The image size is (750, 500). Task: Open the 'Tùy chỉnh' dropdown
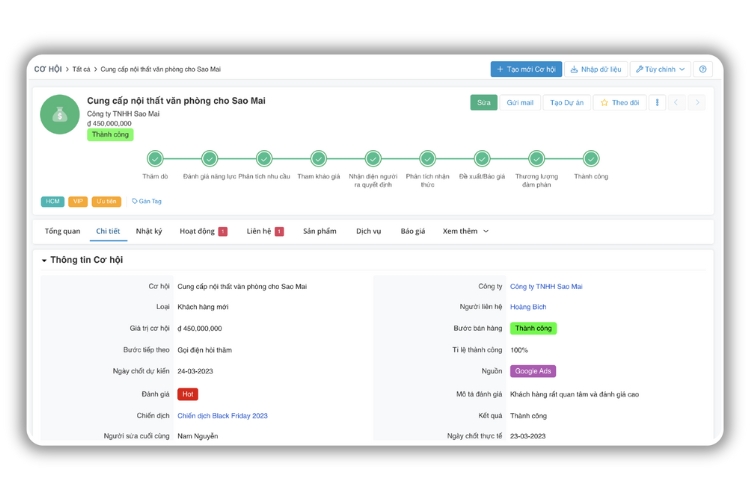661,70
